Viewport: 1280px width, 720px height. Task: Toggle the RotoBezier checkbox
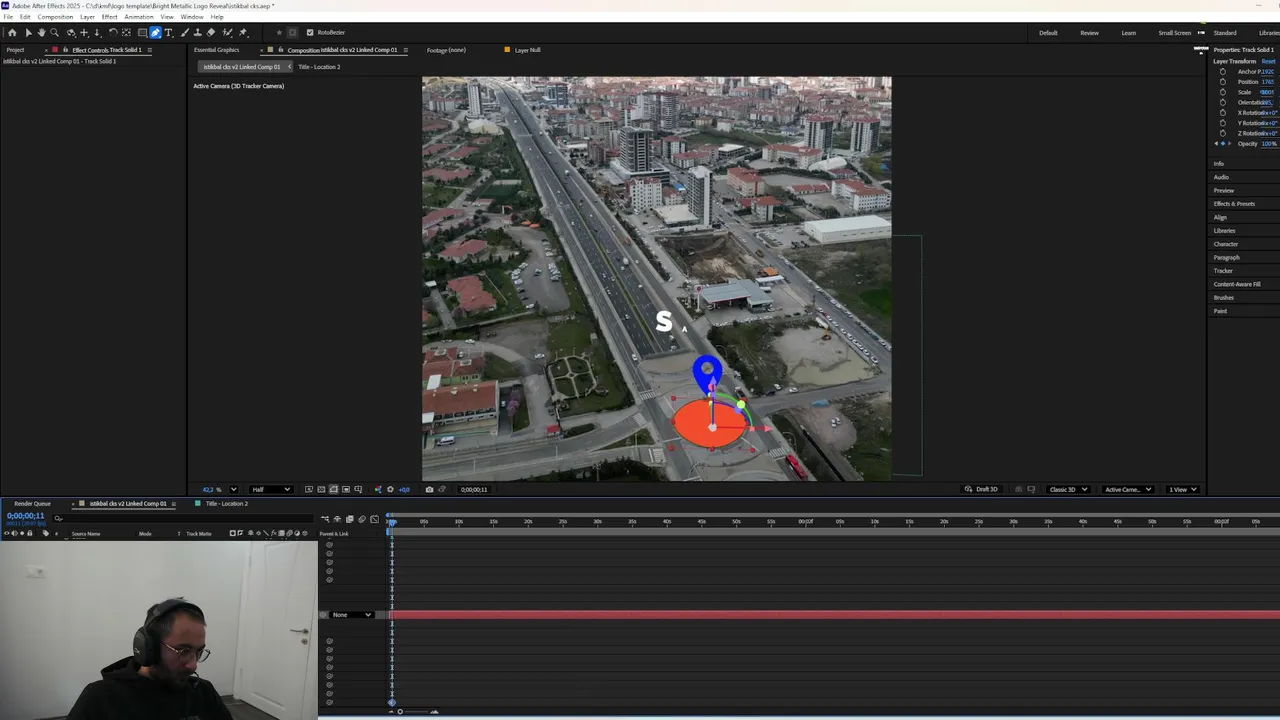pyautogui.click(x=310, y=33)
